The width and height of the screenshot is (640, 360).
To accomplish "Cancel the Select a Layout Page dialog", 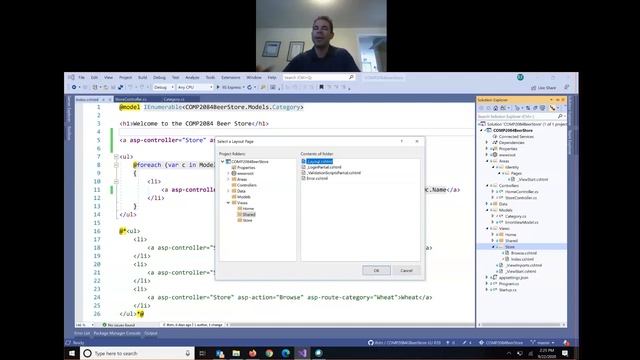I will (x=406, y=270).
